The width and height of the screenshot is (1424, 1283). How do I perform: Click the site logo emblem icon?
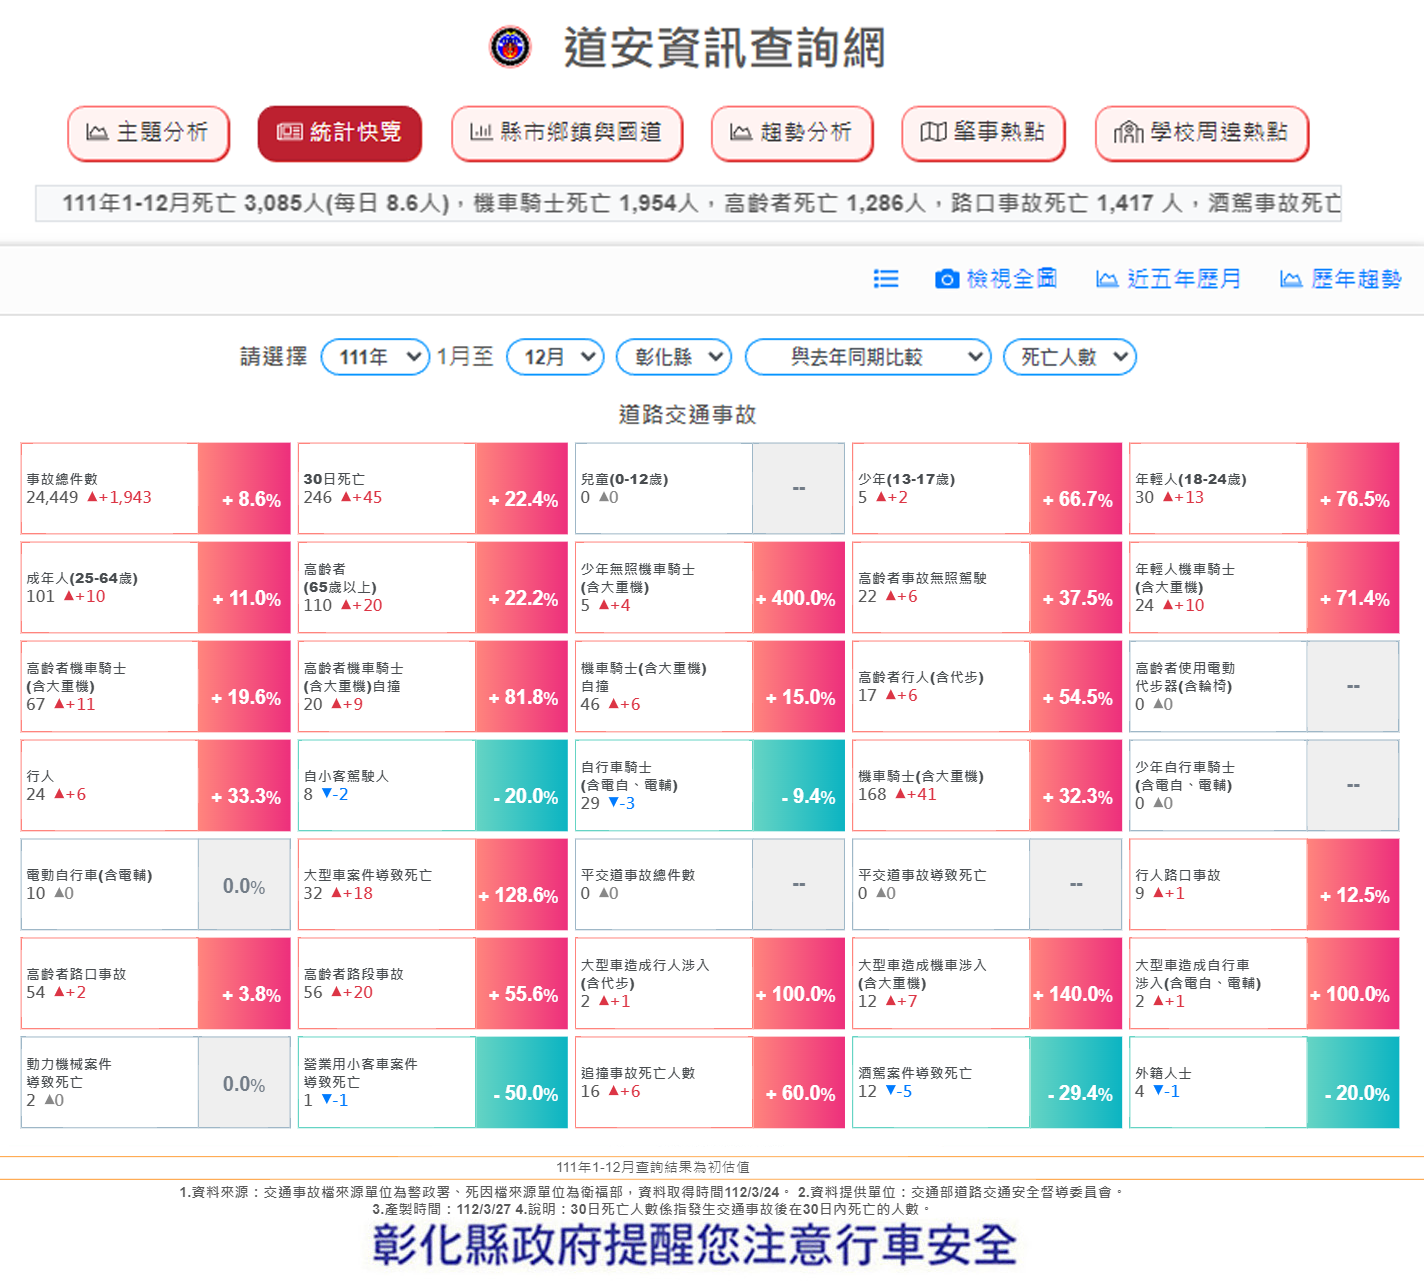[510, 47]
